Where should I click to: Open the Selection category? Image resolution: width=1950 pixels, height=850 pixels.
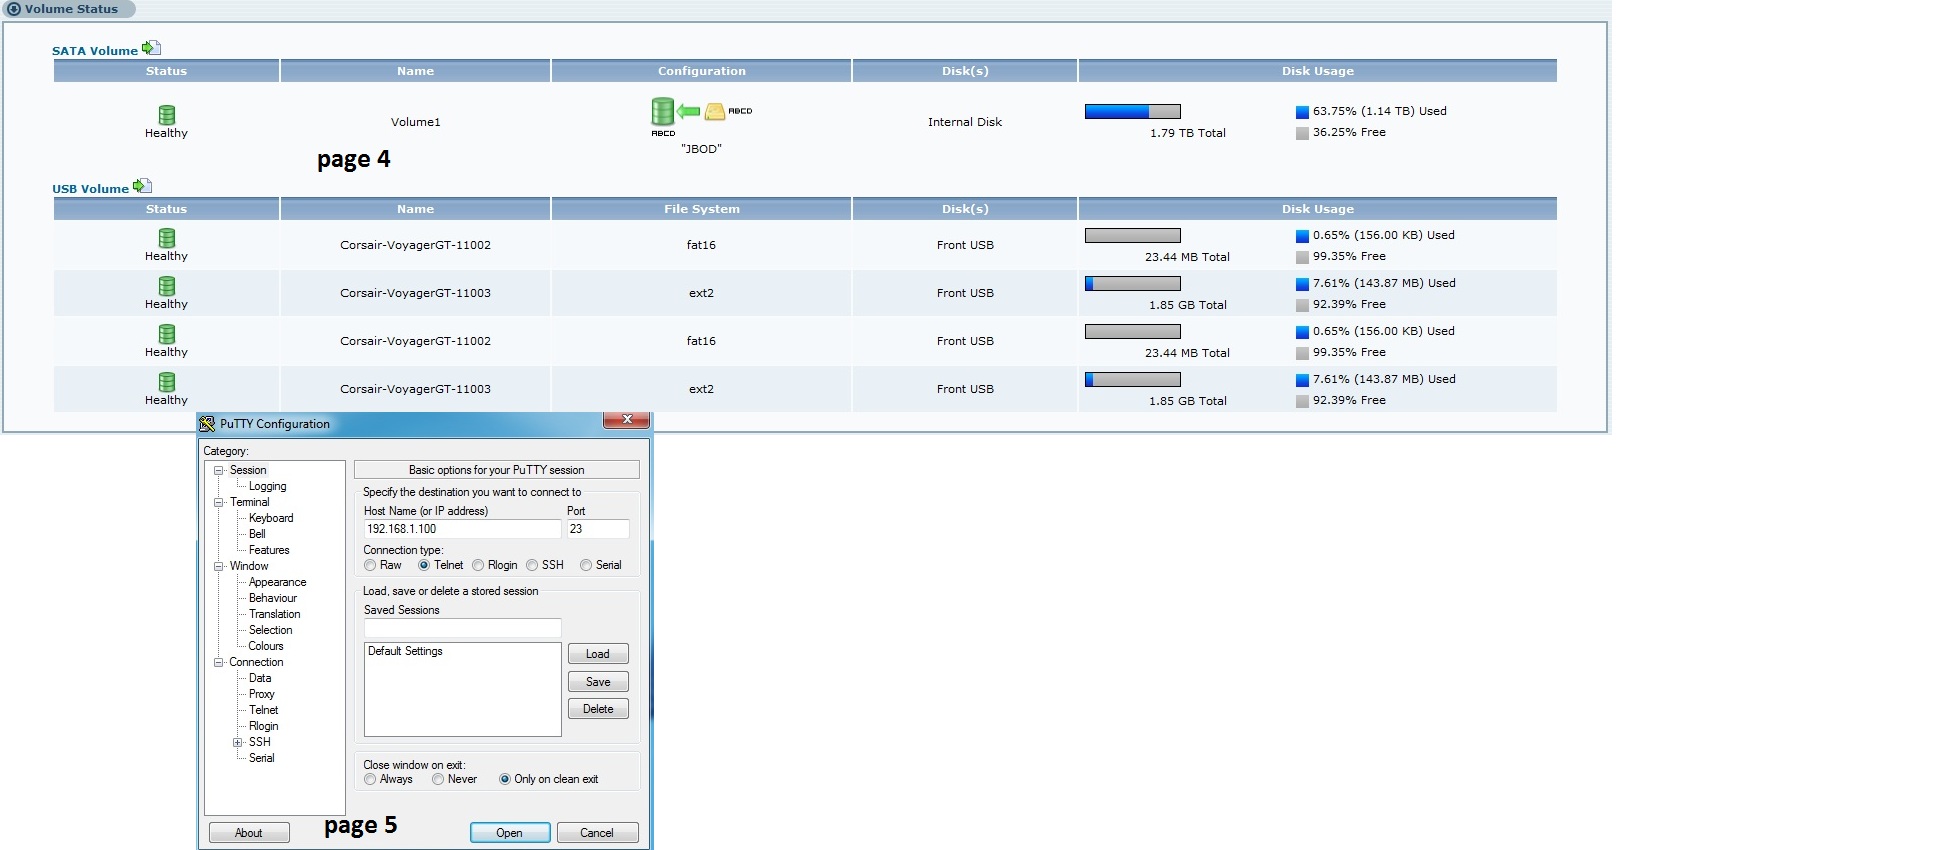(270, 630)
